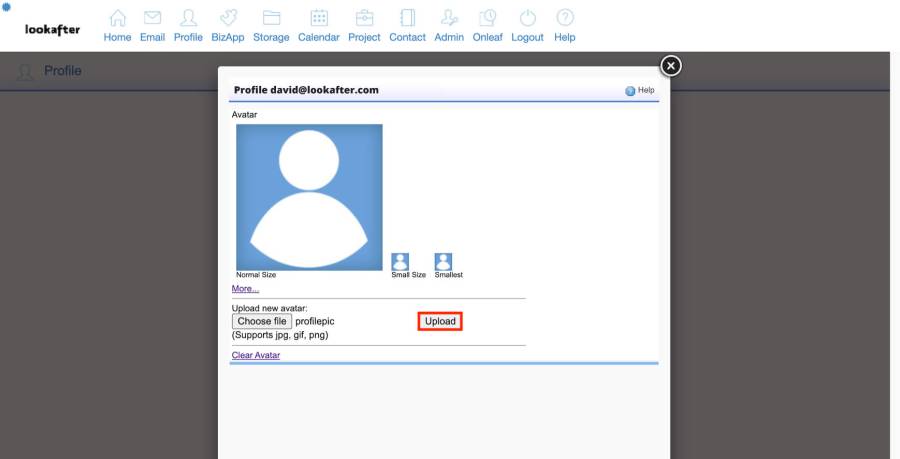
Task: Open the Storage folder icon
Action: [271, 19]
